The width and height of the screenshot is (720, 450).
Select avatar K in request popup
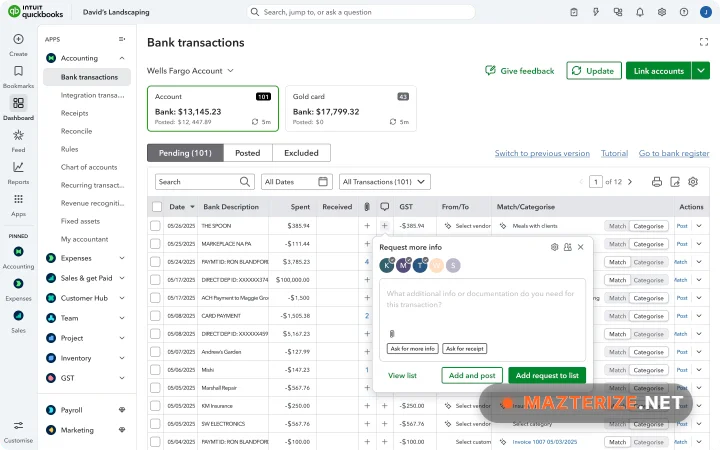pyautogui.click(x=387, y=265)
